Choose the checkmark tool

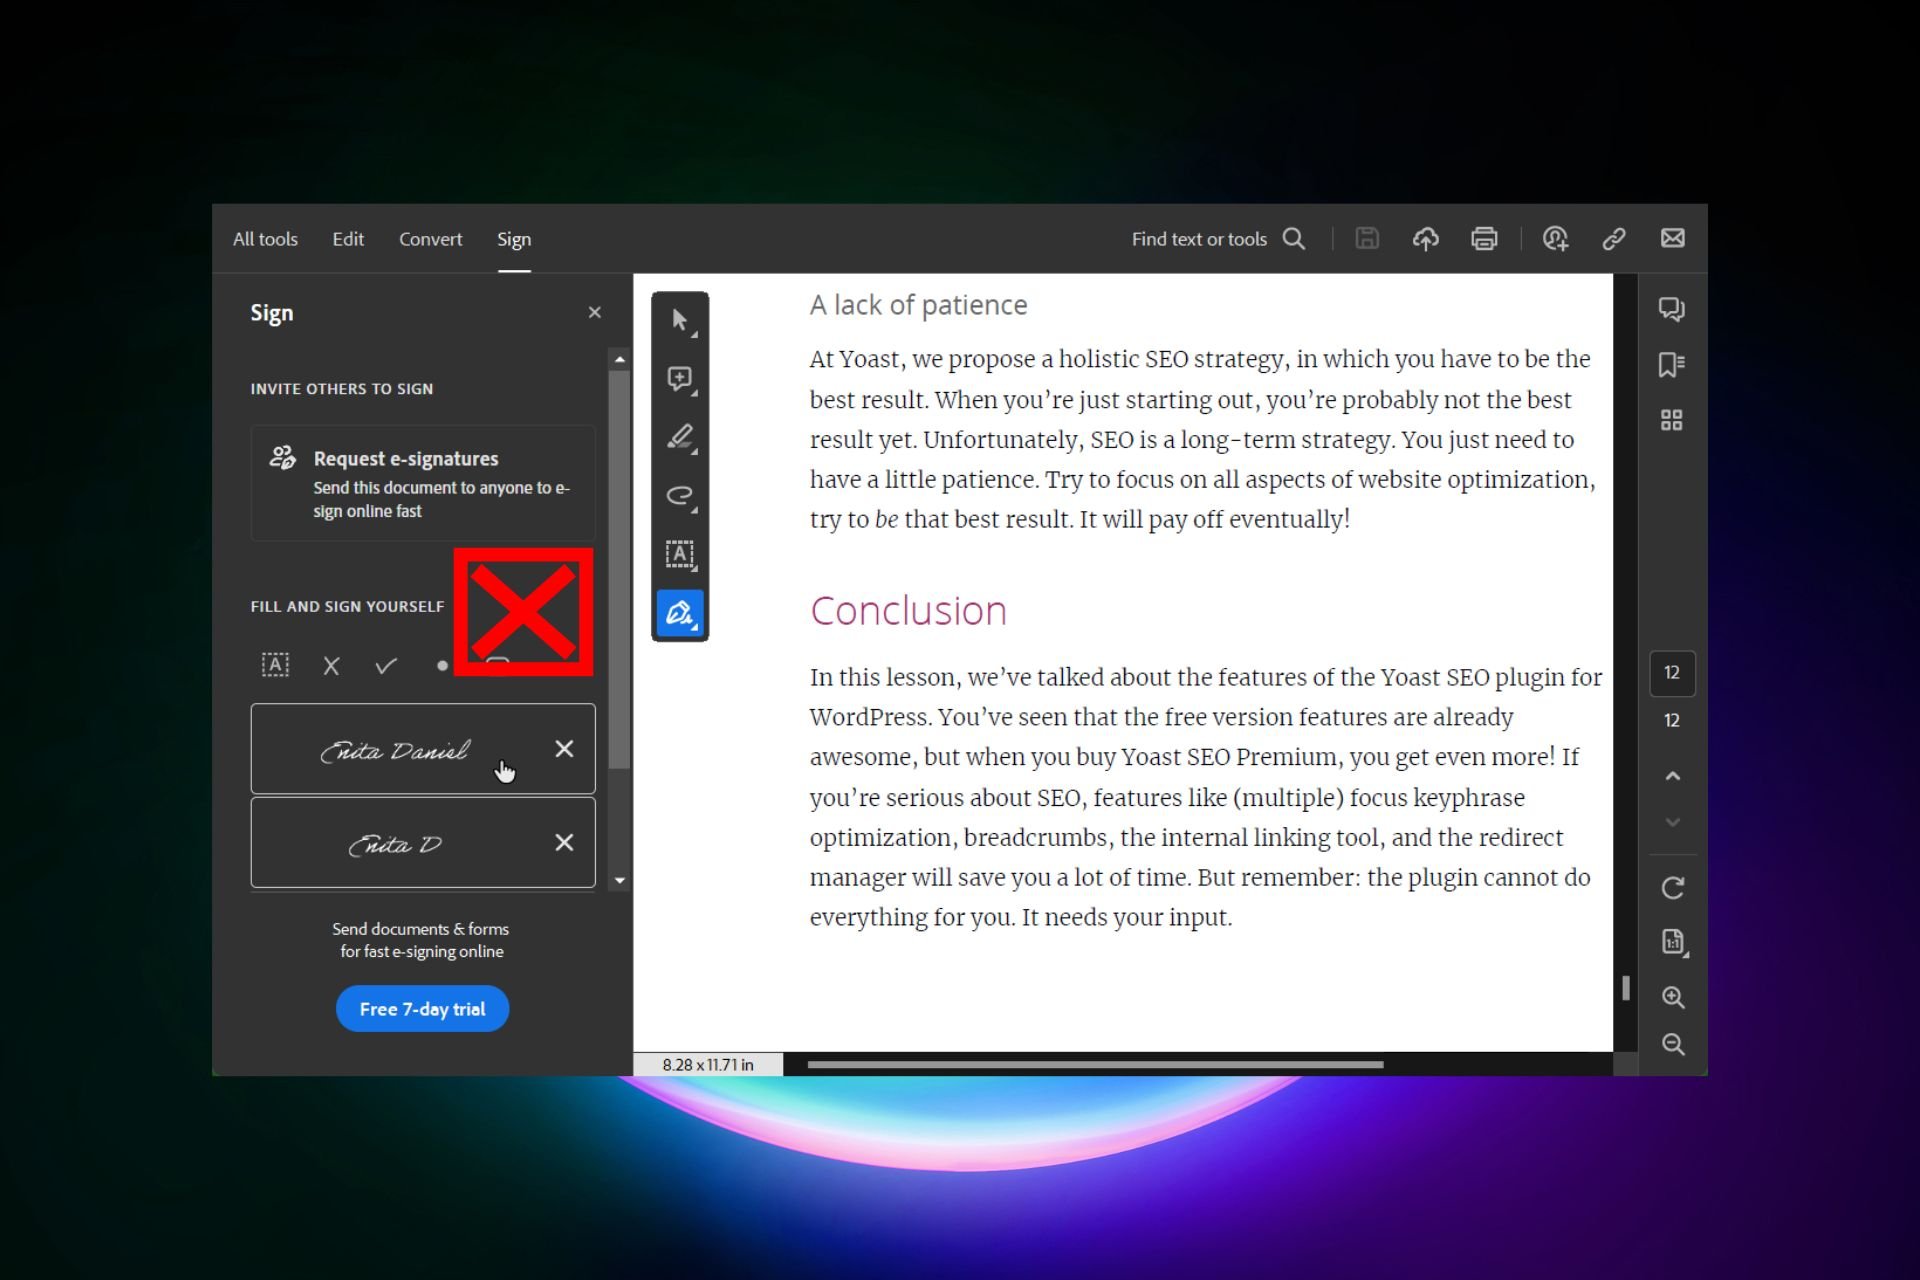pos(386,665)
